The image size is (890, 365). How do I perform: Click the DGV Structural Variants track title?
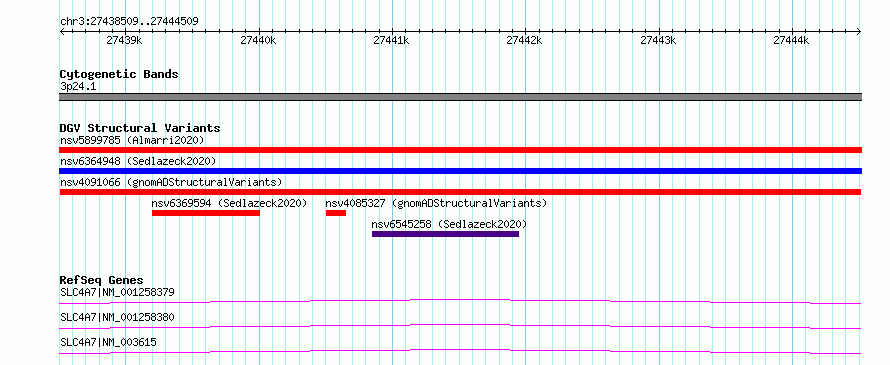click(x=140, y=128)
